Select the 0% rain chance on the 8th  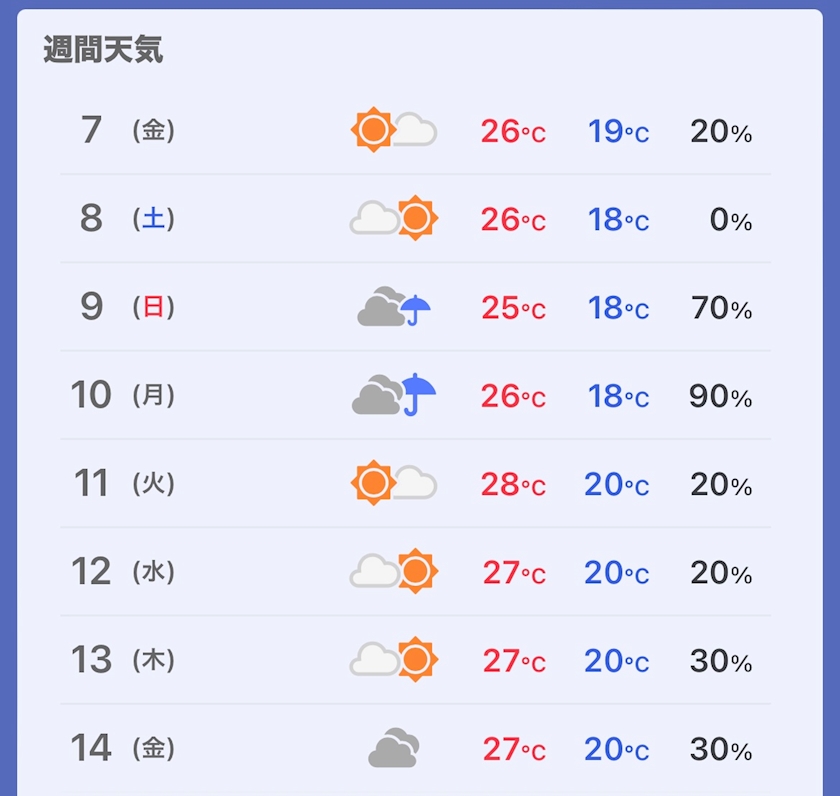click(x=731, y=220)
